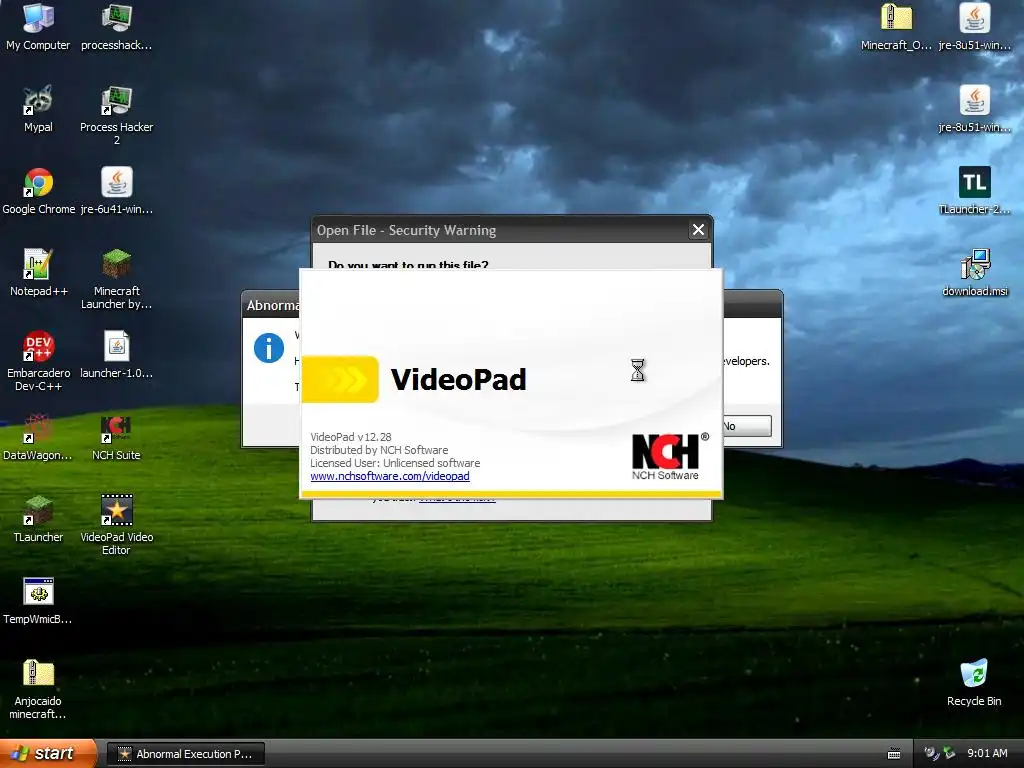Viewport: 1024px width, 768px height.
Task: Select the jre-6u41-win Java installer icon
Action: pos(116,191)
